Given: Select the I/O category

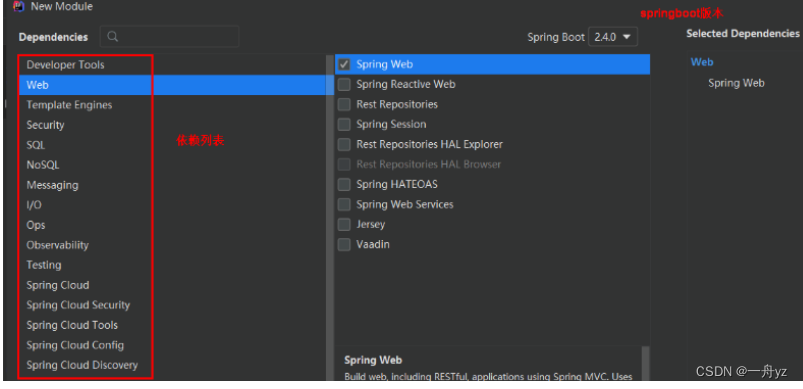Looking at the screenshot, I should [34, 205].
